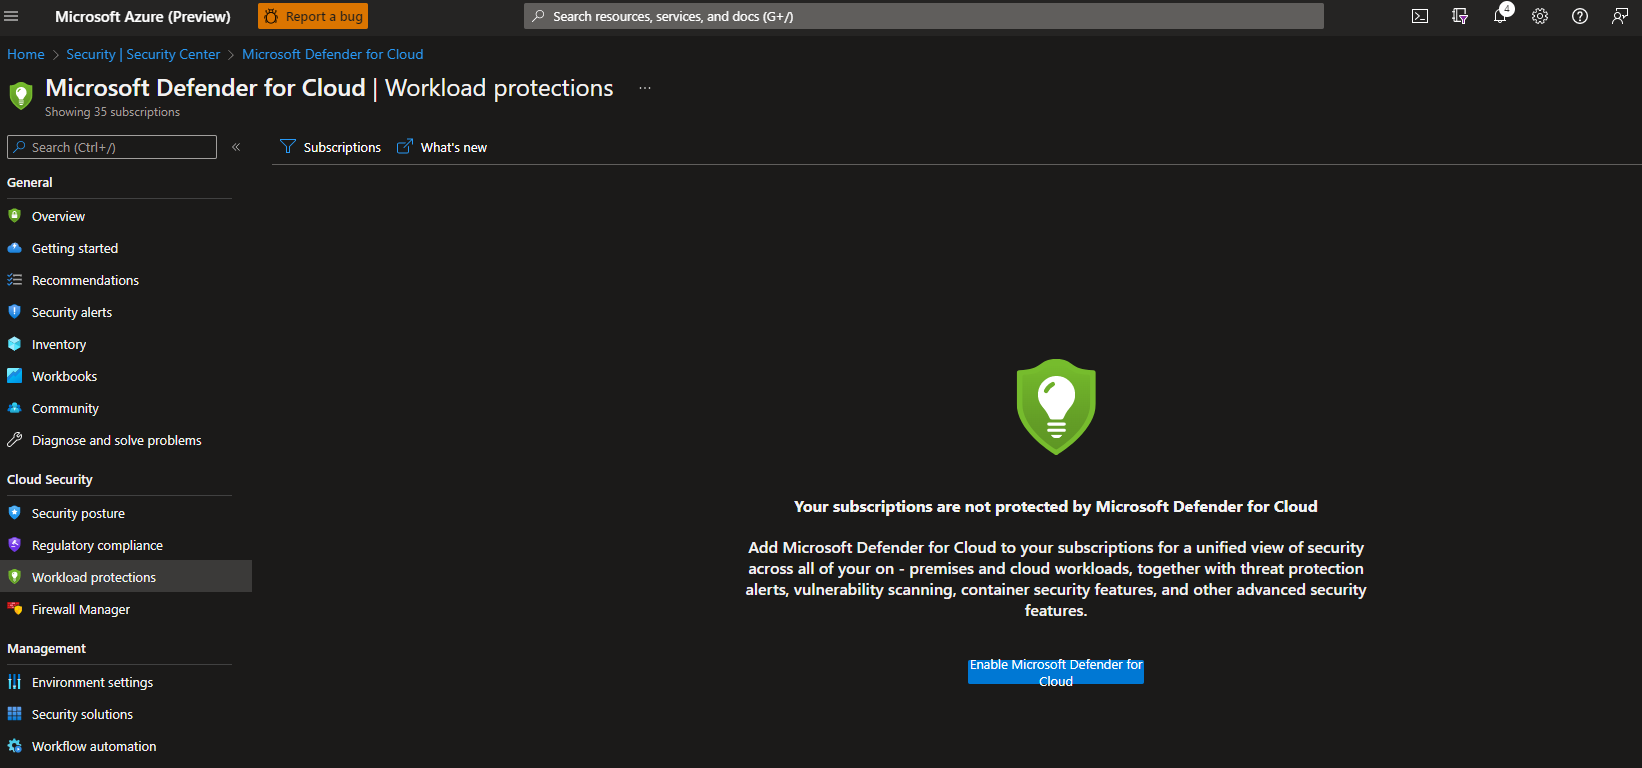The image size is (1642, 768).
Task: Click the Workflow automation gear icon
Action: click(x=14, y=746)
